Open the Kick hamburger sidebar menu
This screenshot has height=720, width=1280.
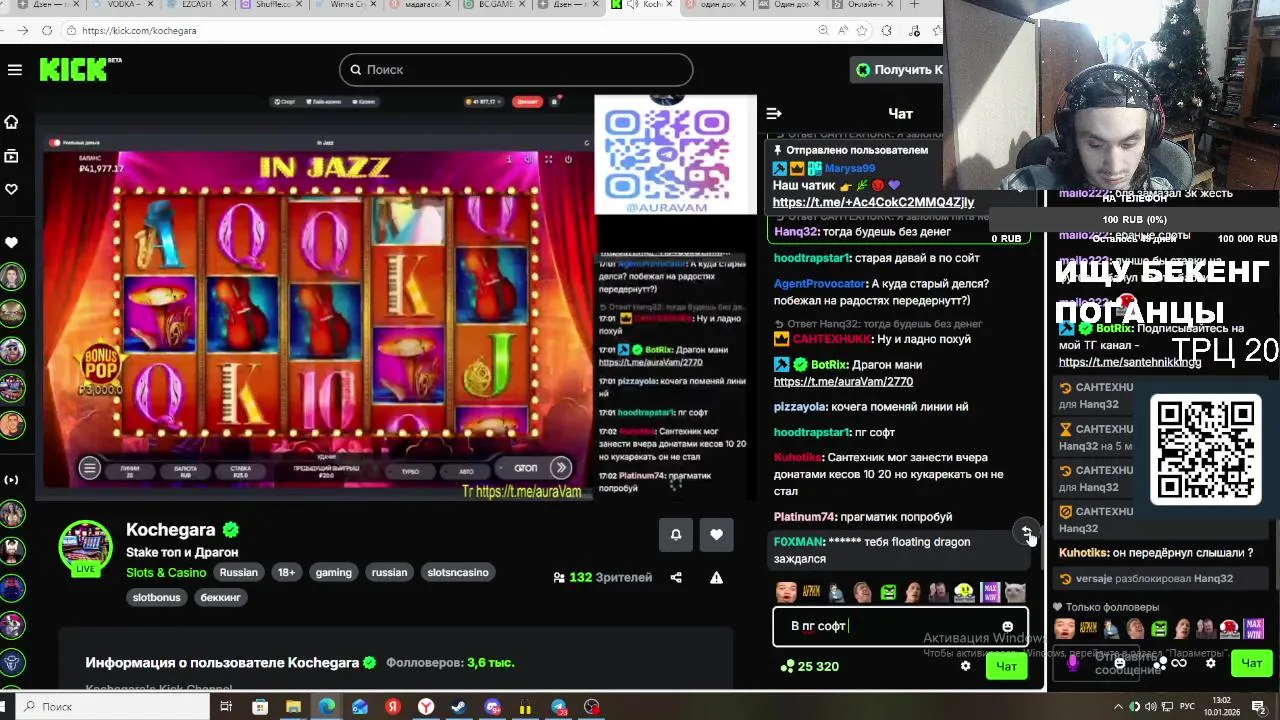pyautogui.click(x=14, y=69)
